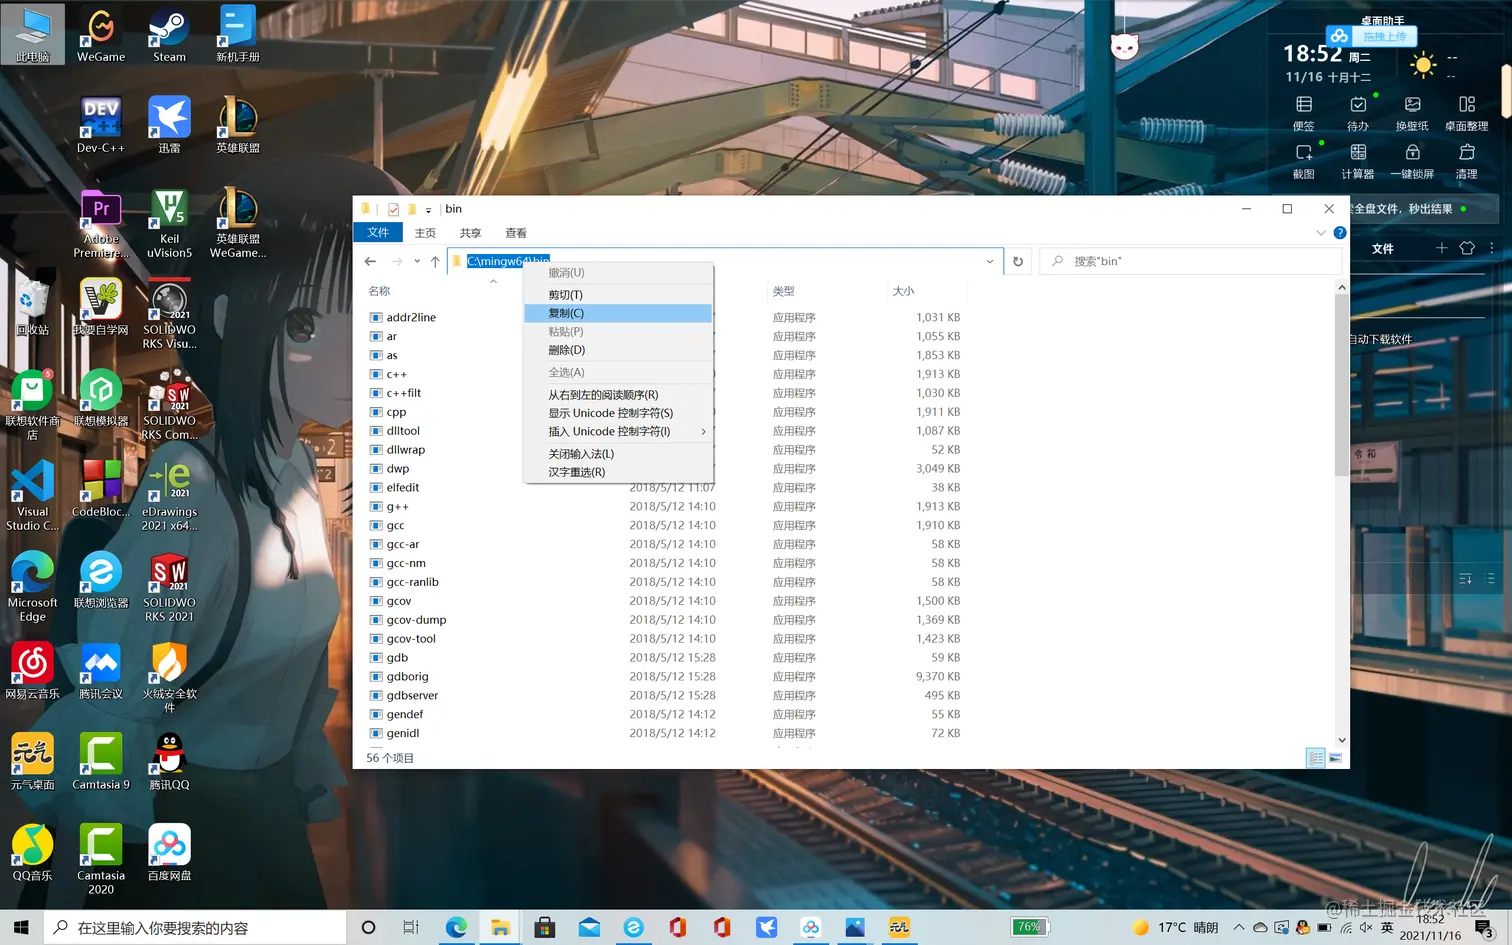Click the 类型 column header
This screenshot has height=945, width=1512.
pos(784,291)
